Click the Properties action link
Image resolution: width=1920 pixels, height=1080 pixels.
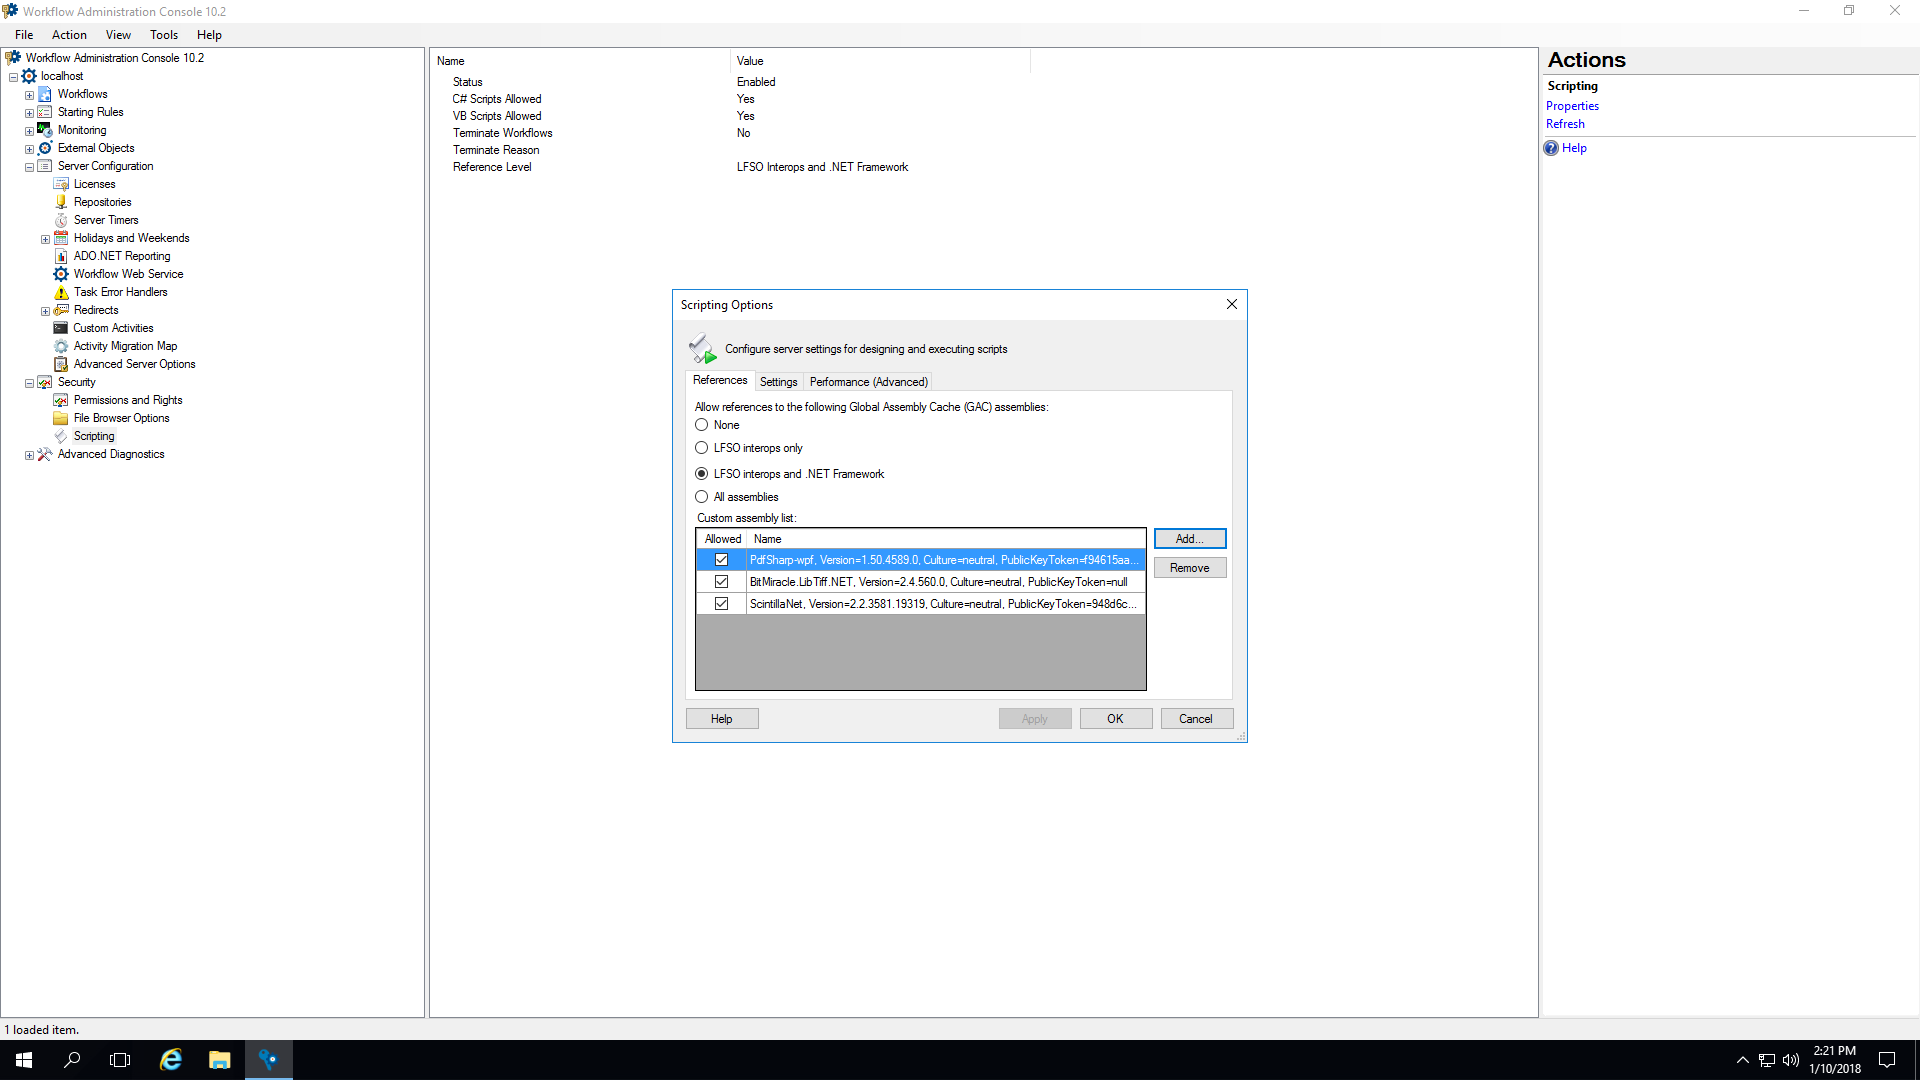coord(1572,106)
